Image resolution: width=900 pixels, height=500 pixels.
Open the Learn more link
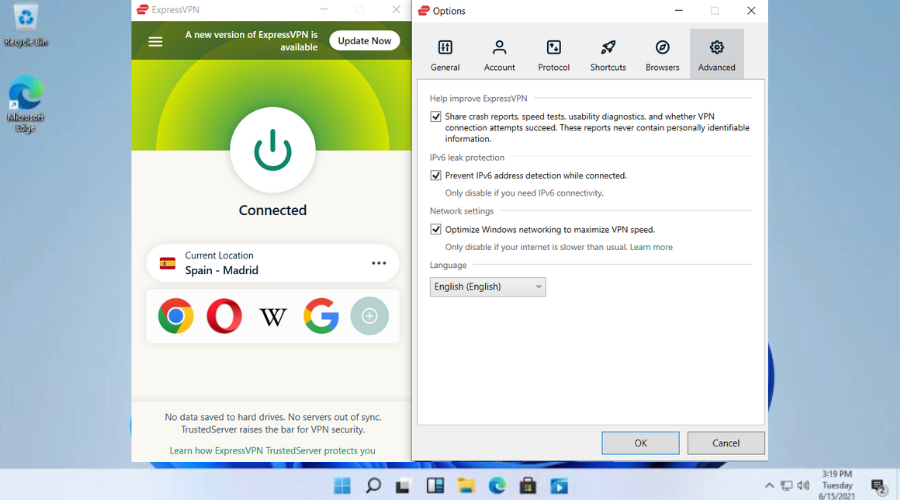coord(651,247)
